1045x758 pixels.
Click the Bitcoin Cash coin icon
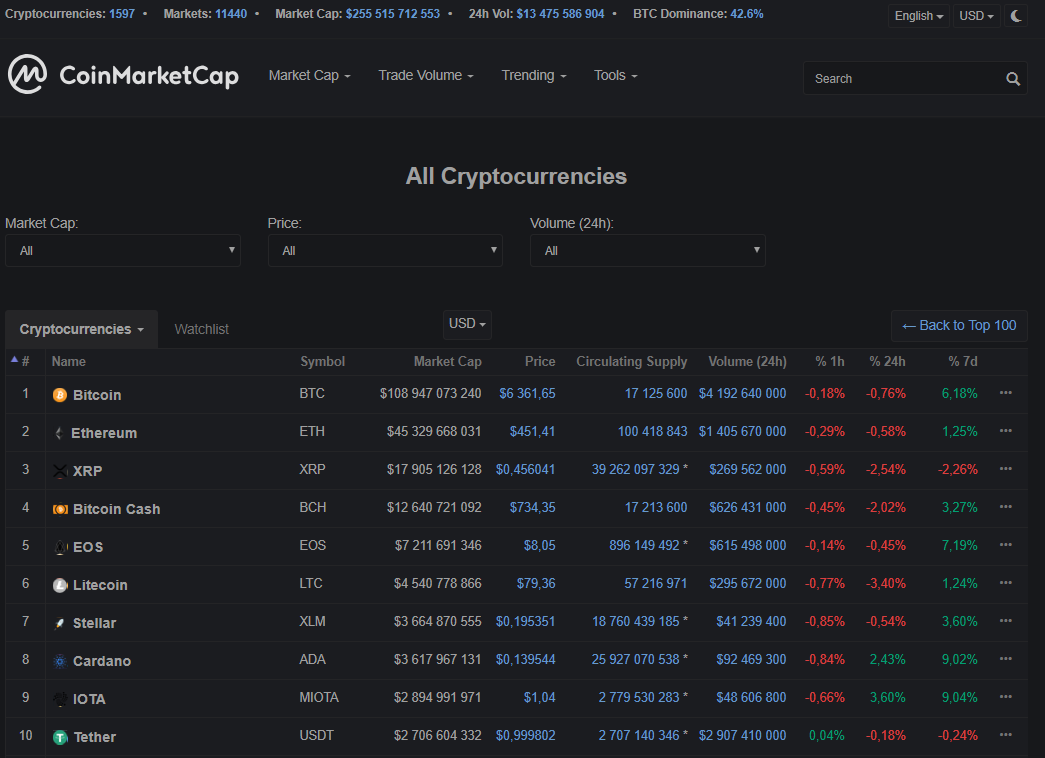(60, 509)
